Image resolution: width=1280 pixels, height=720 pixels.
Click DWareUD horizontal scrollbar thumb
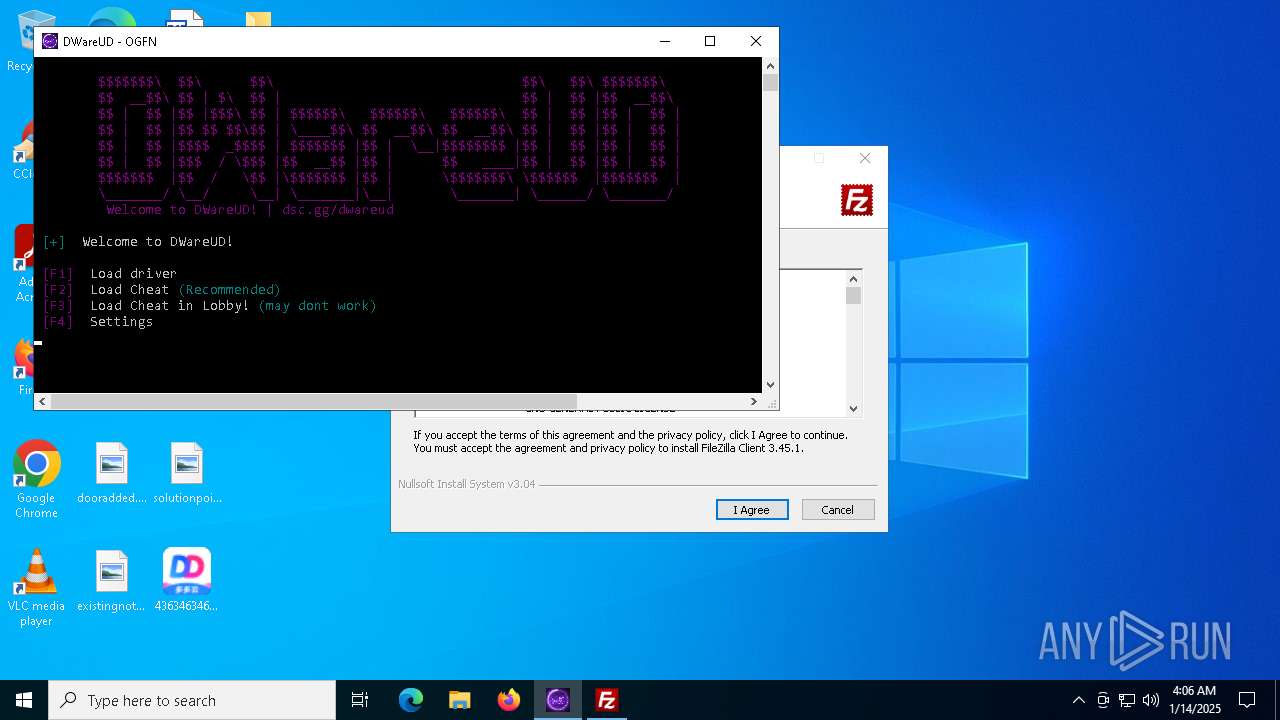point(313,401)
